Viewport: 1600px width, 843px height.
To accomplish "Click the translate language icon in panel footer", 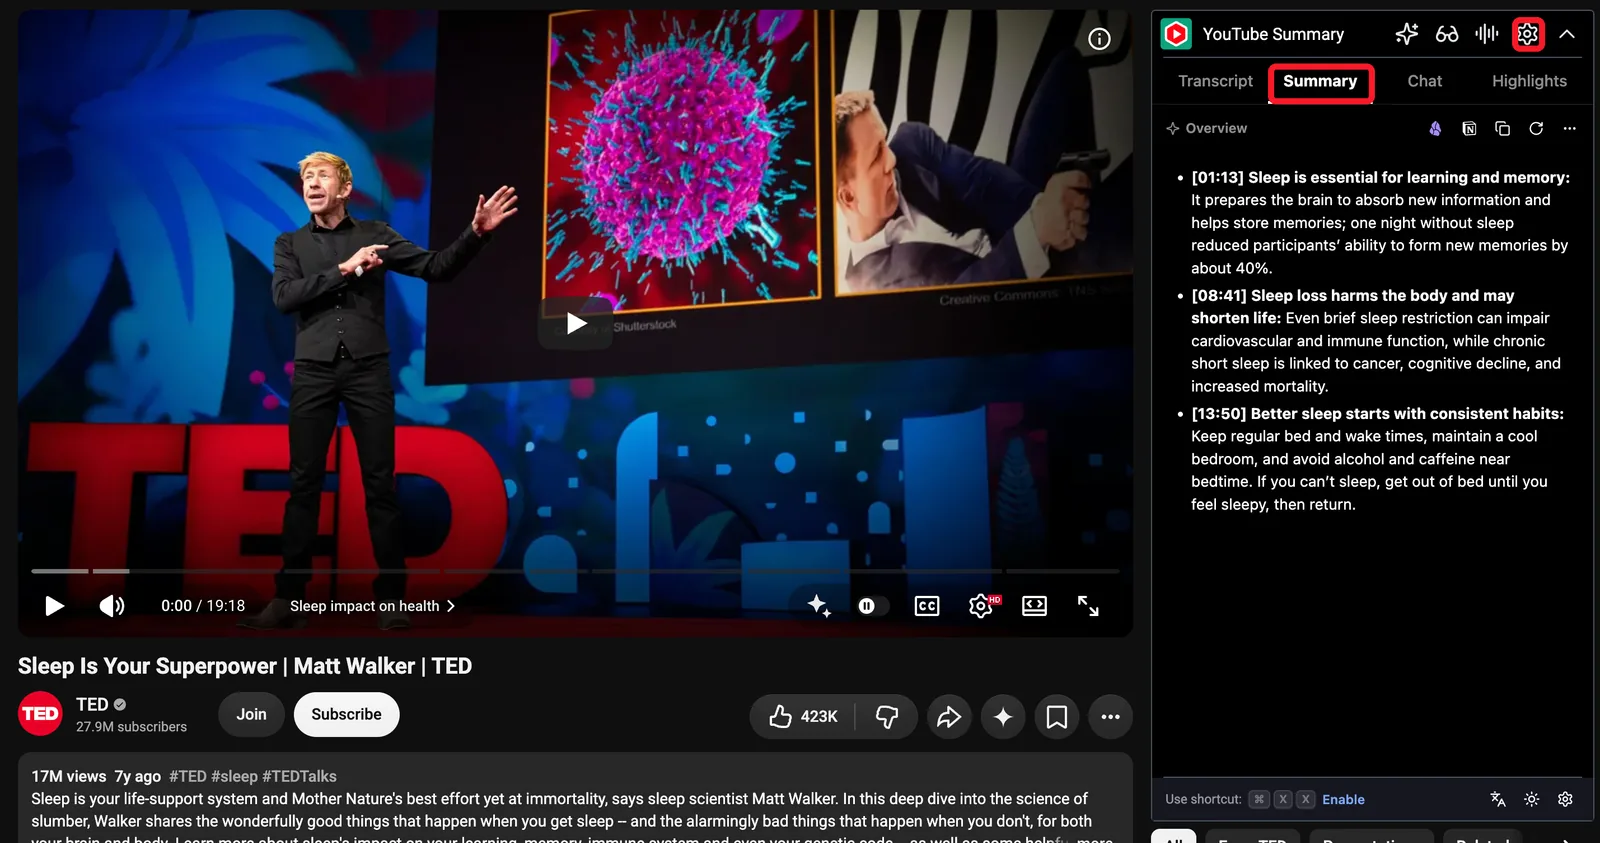I will tap(1498, 799).
